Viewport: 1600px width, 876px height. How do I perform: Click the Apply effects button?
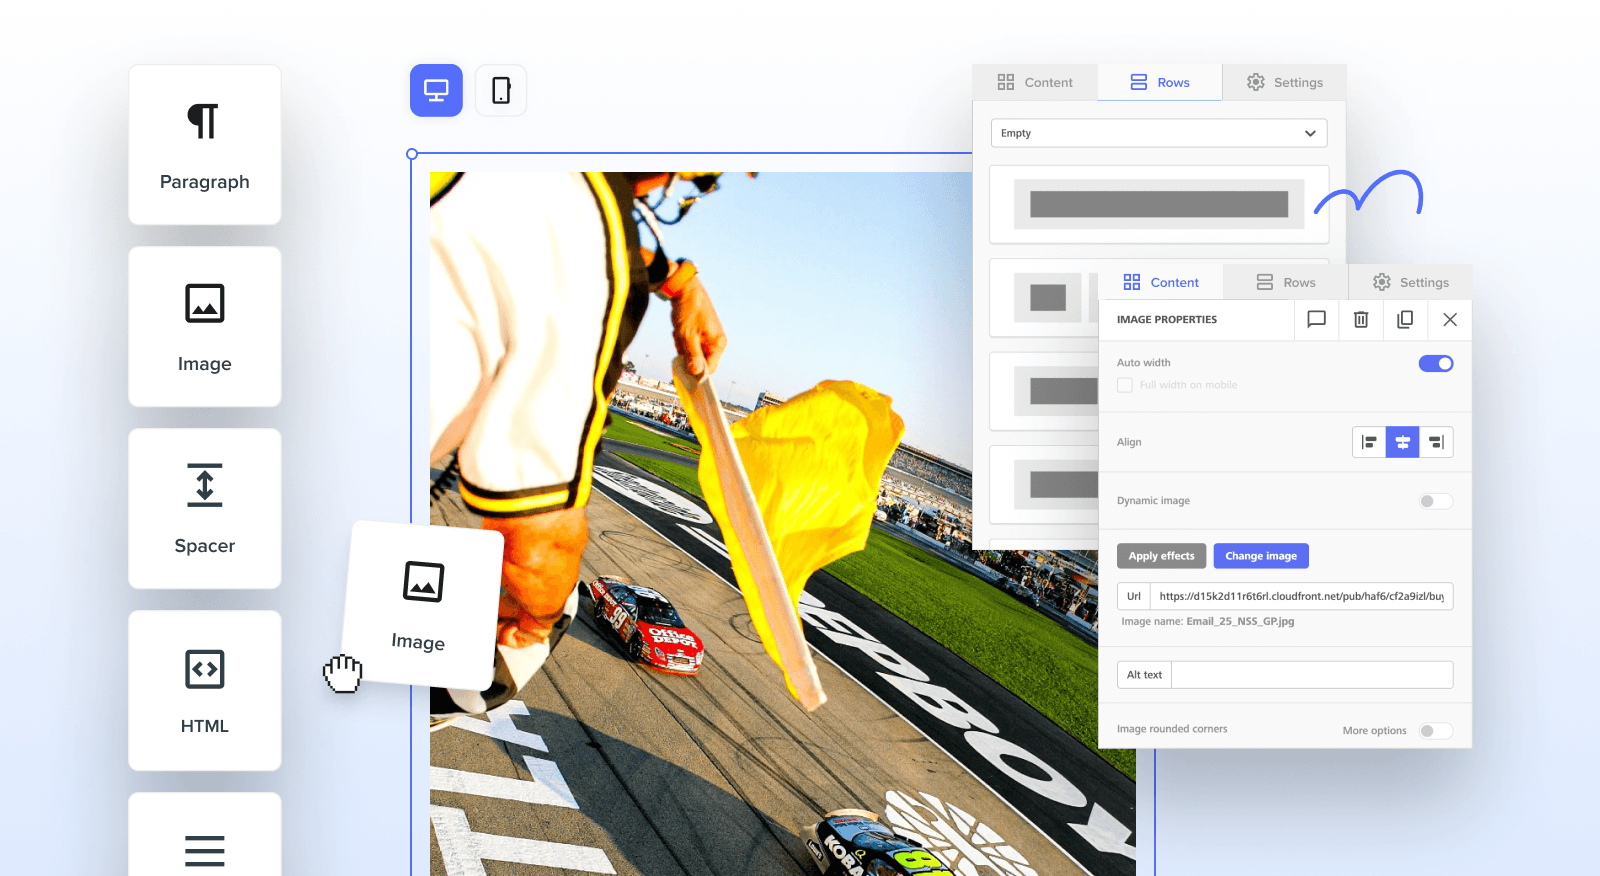pos(1161,556)
